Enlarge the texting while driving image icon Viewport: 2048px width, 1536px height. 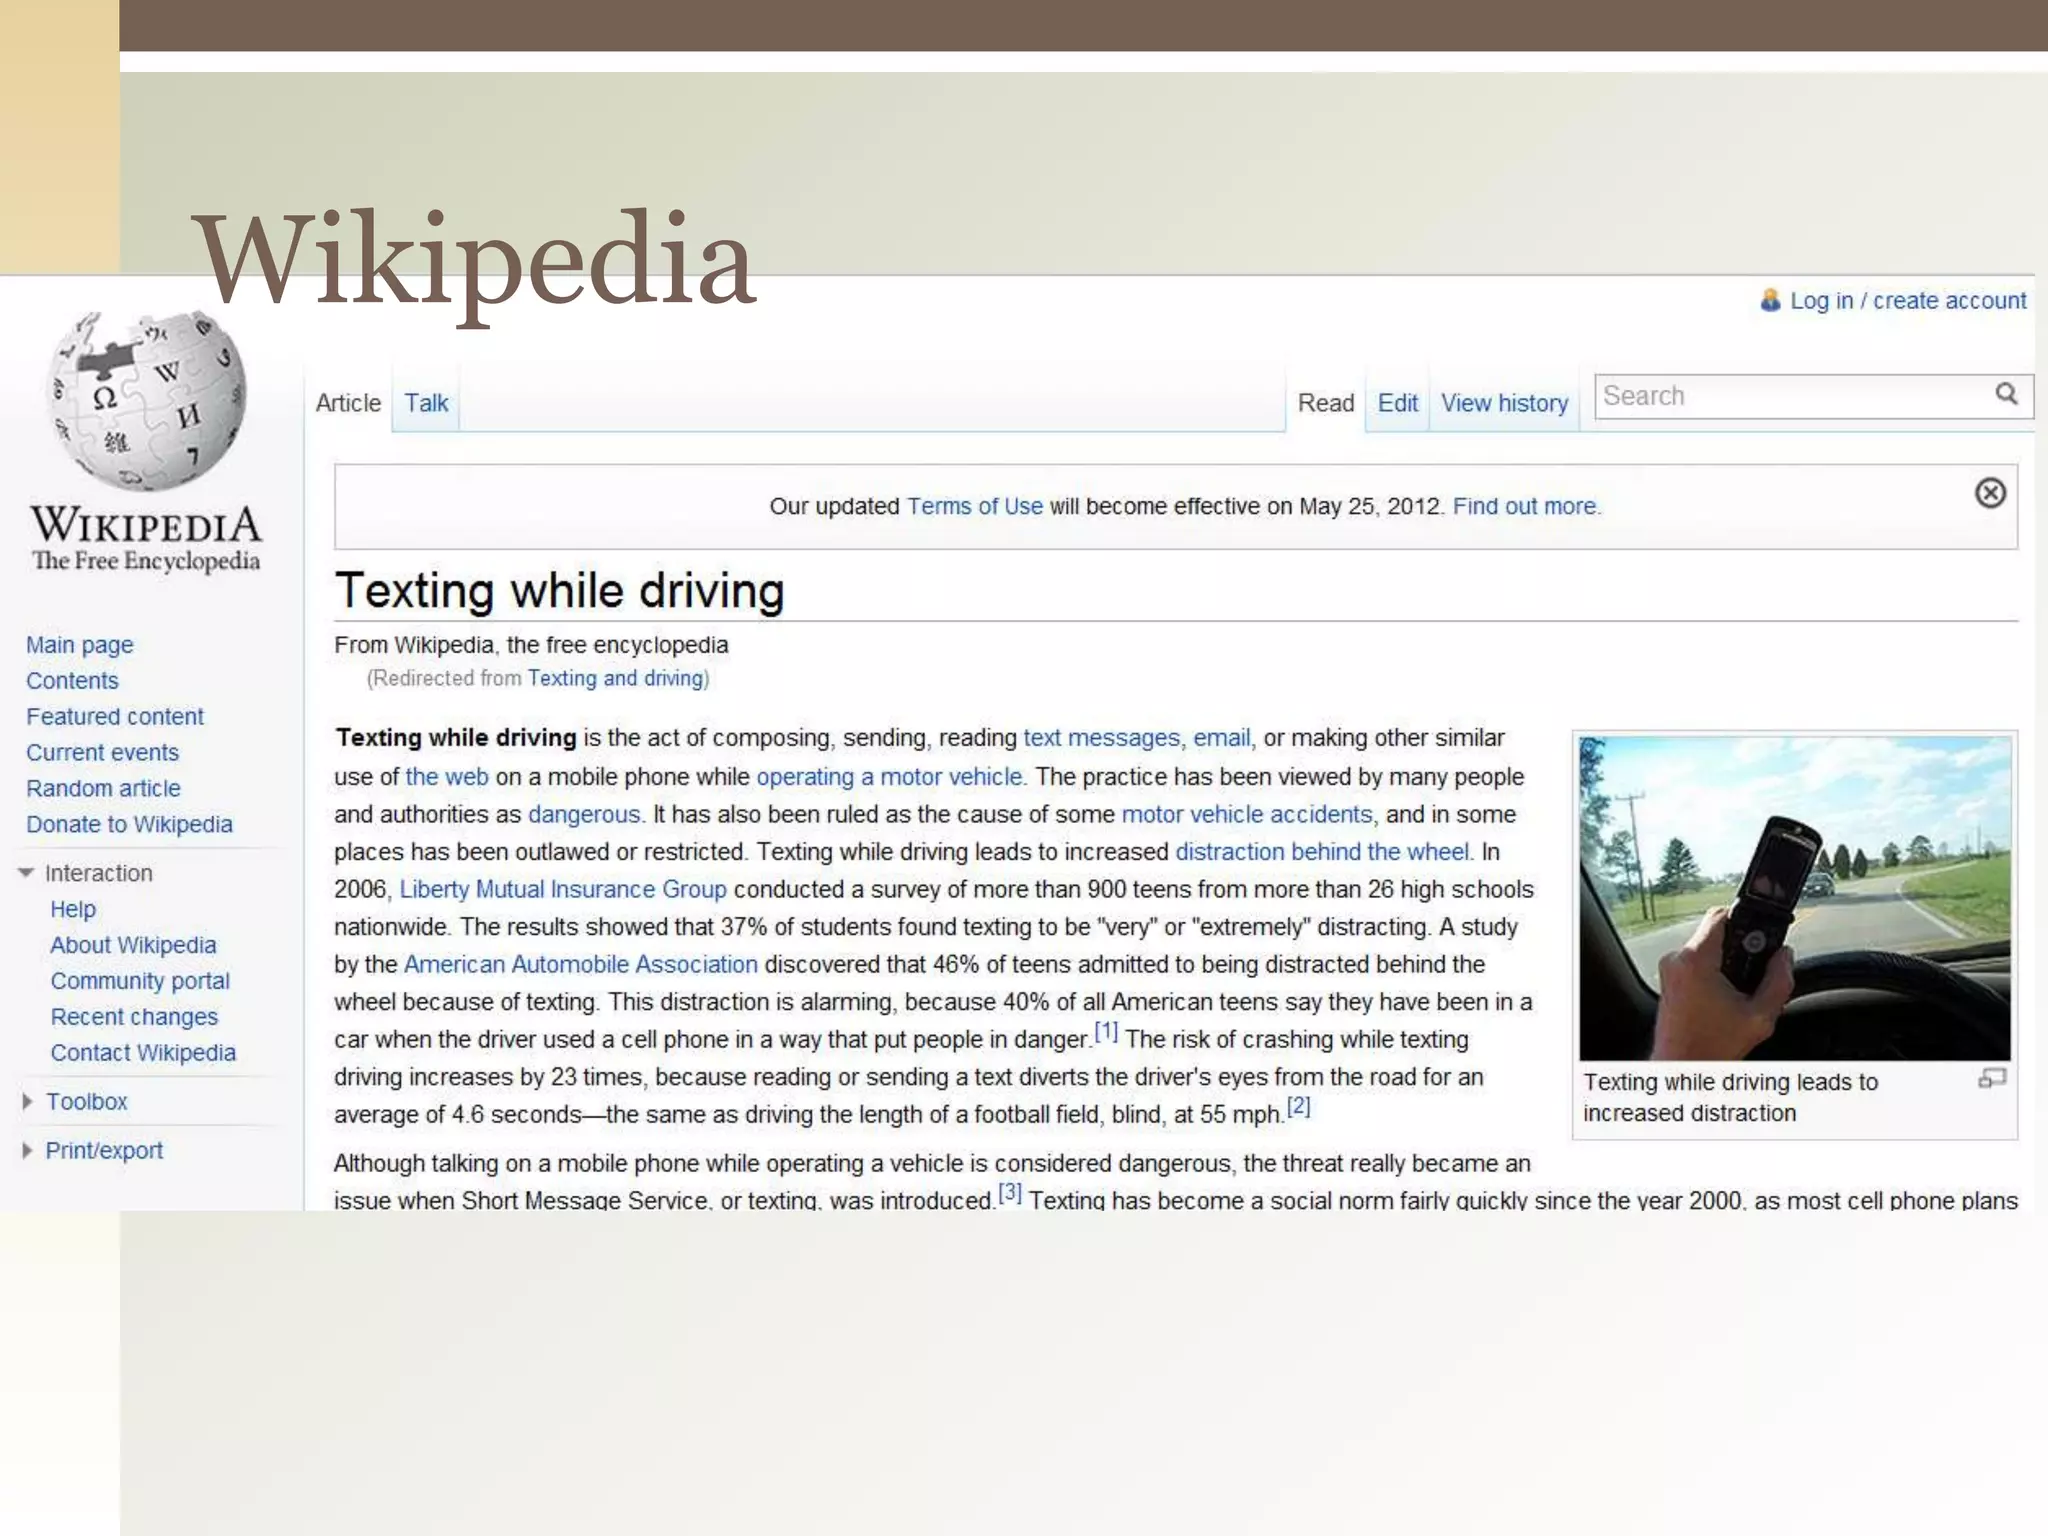(1992, 1078)
